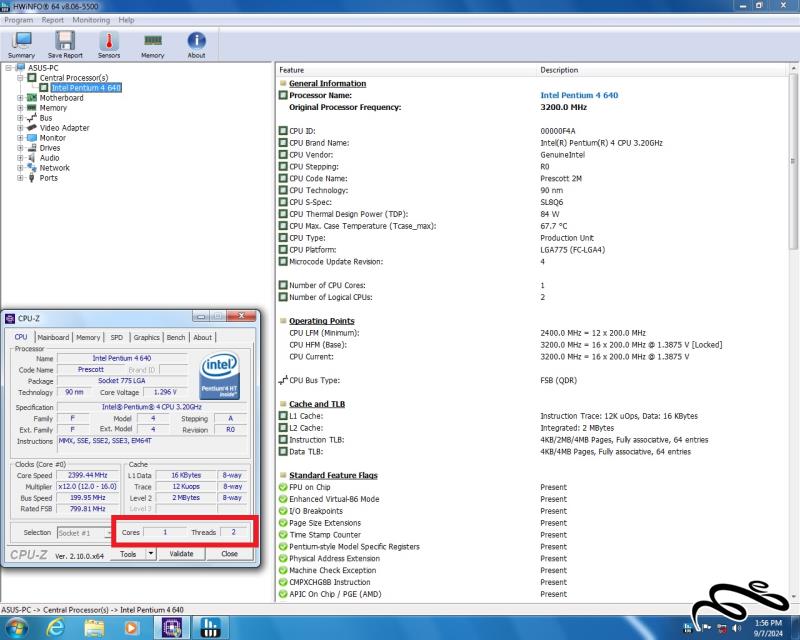Expand the Ports branch
This screenshot has width=800, height=640.
point(20,178)
